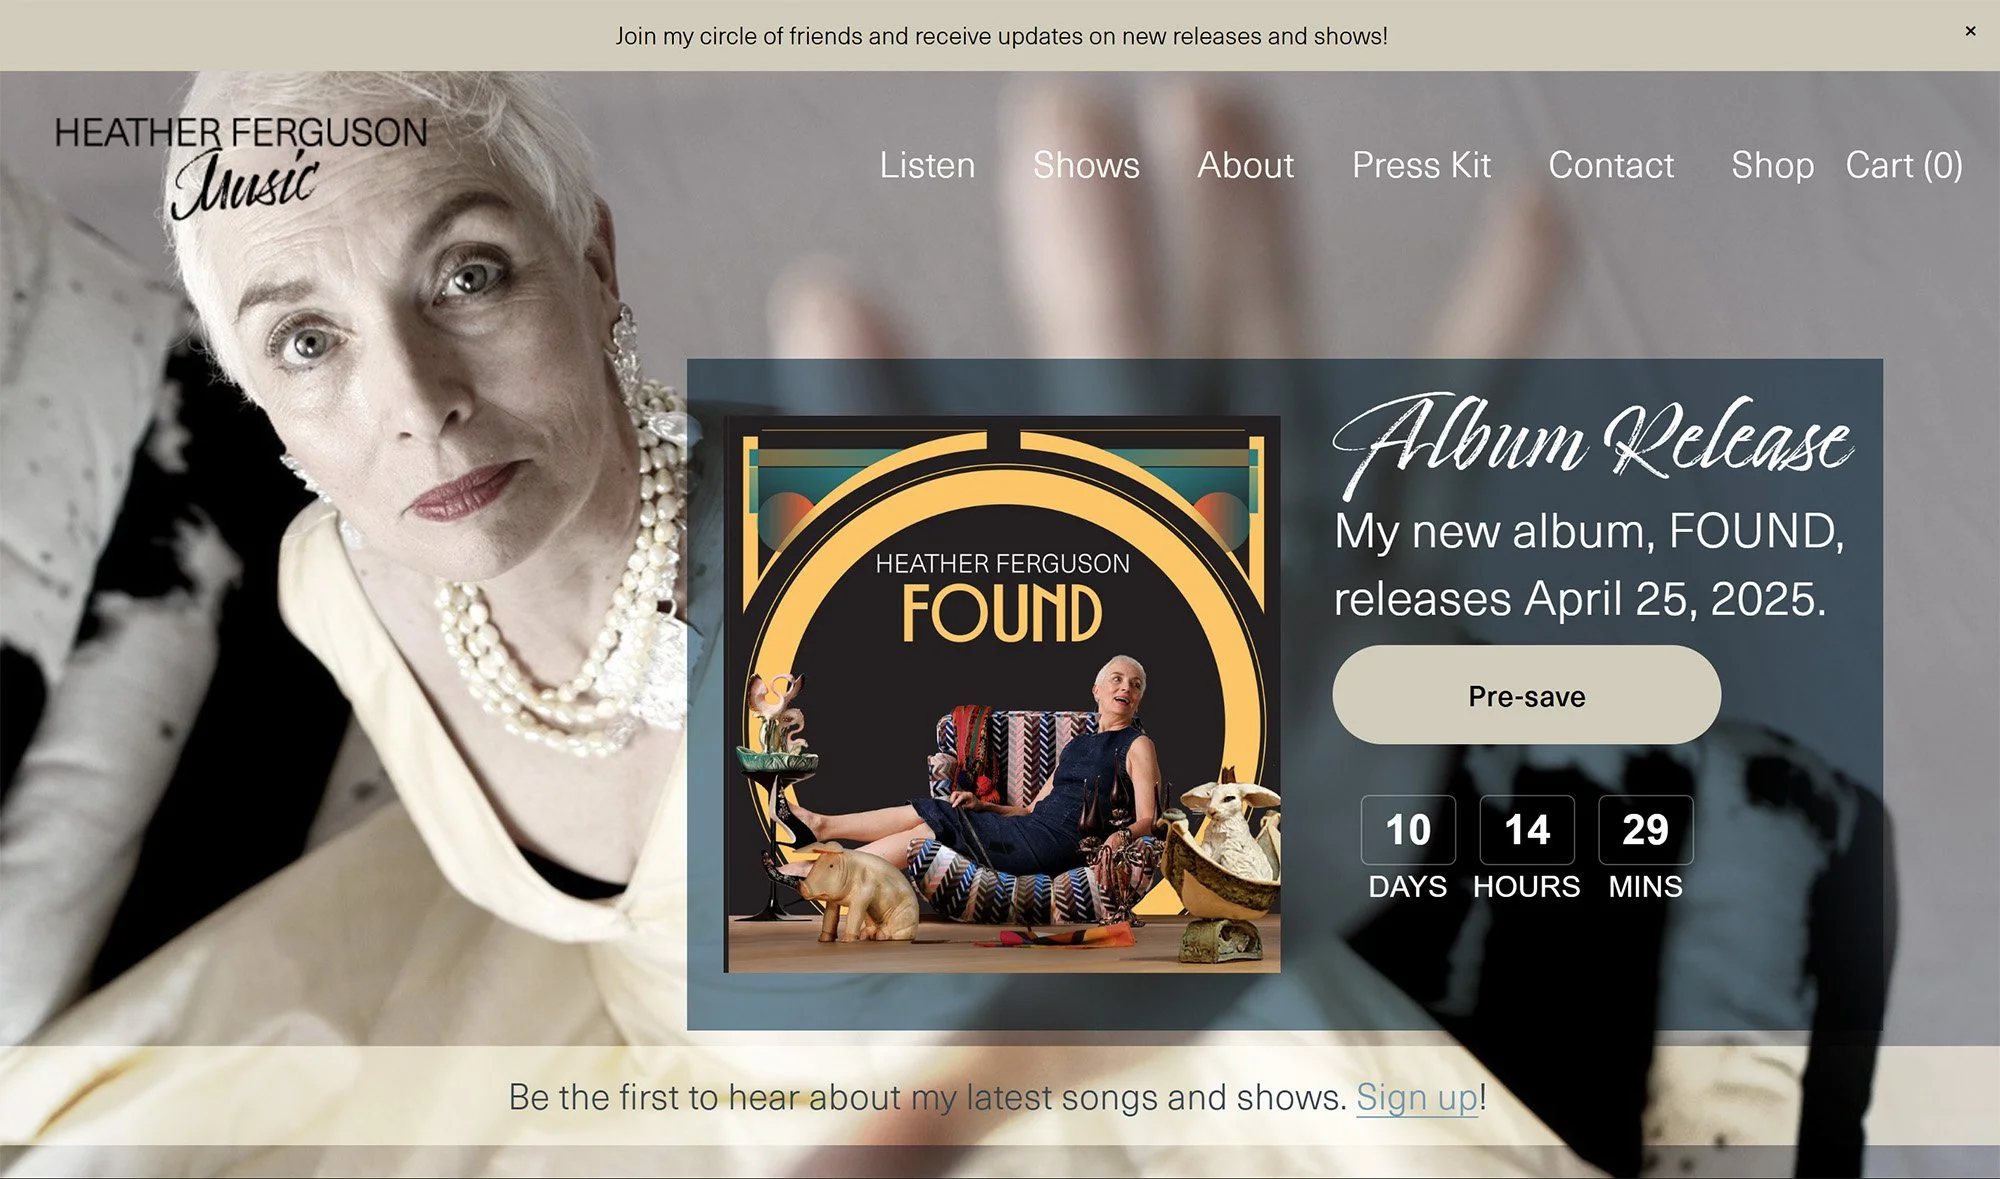Viewport: 2000px width, 1179px height.
Task: Open the Listen menu item
Action: coord(927,165)
